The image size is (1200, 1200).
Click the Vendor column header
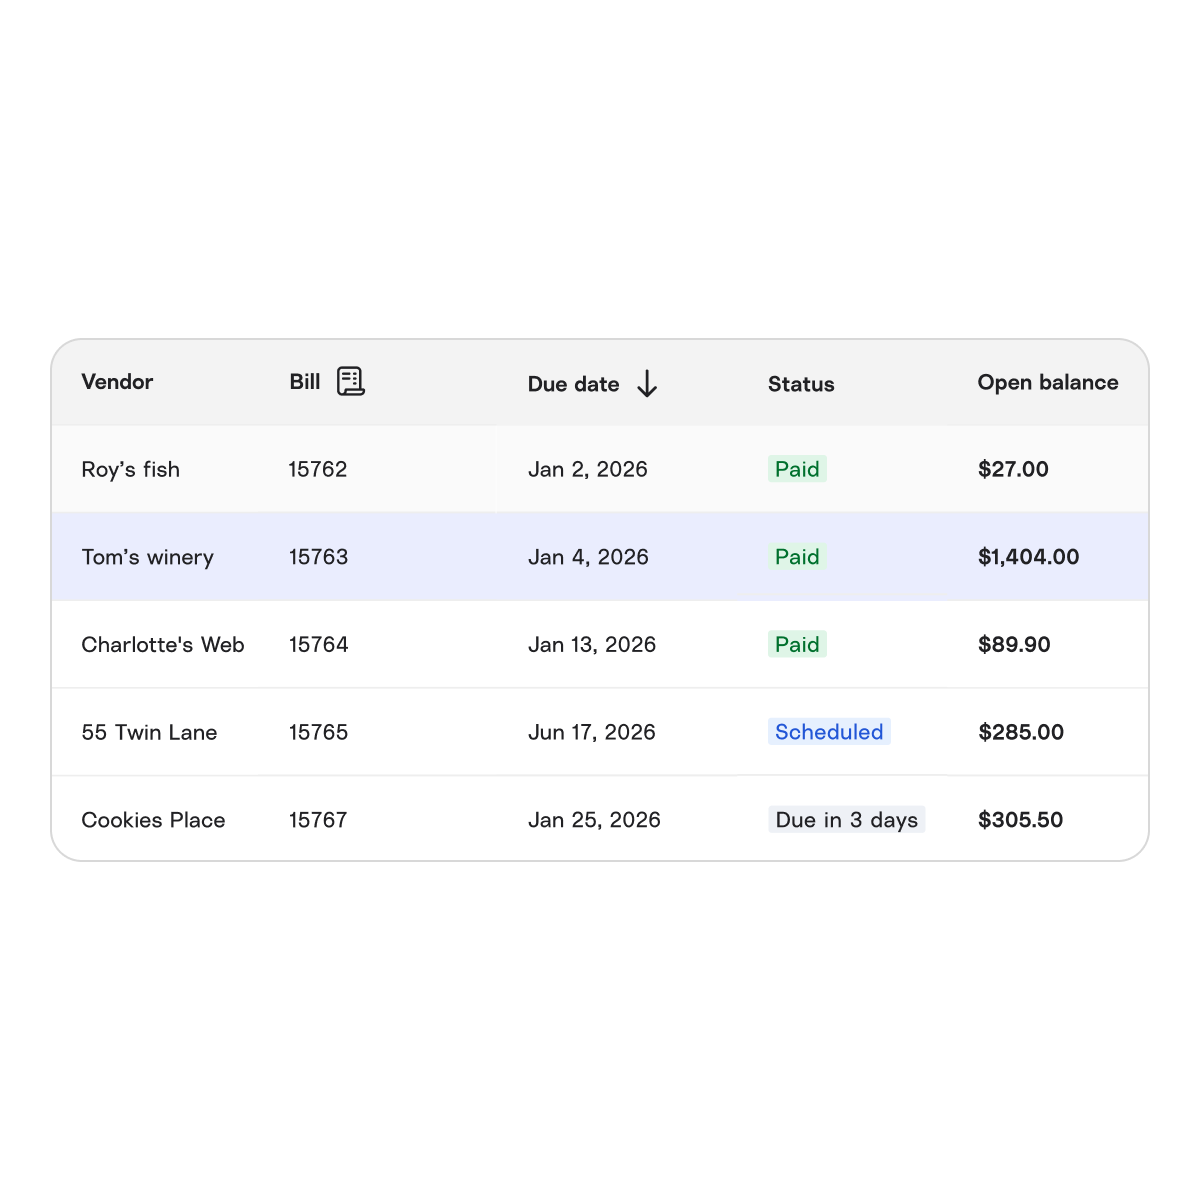117,382
